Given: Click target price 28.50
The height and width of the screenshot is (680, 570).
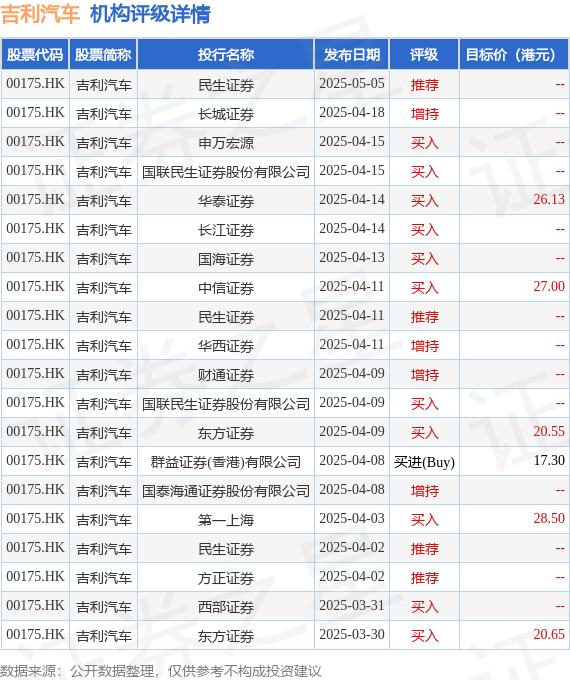Looking at the screenshot, I should [549, 519].
